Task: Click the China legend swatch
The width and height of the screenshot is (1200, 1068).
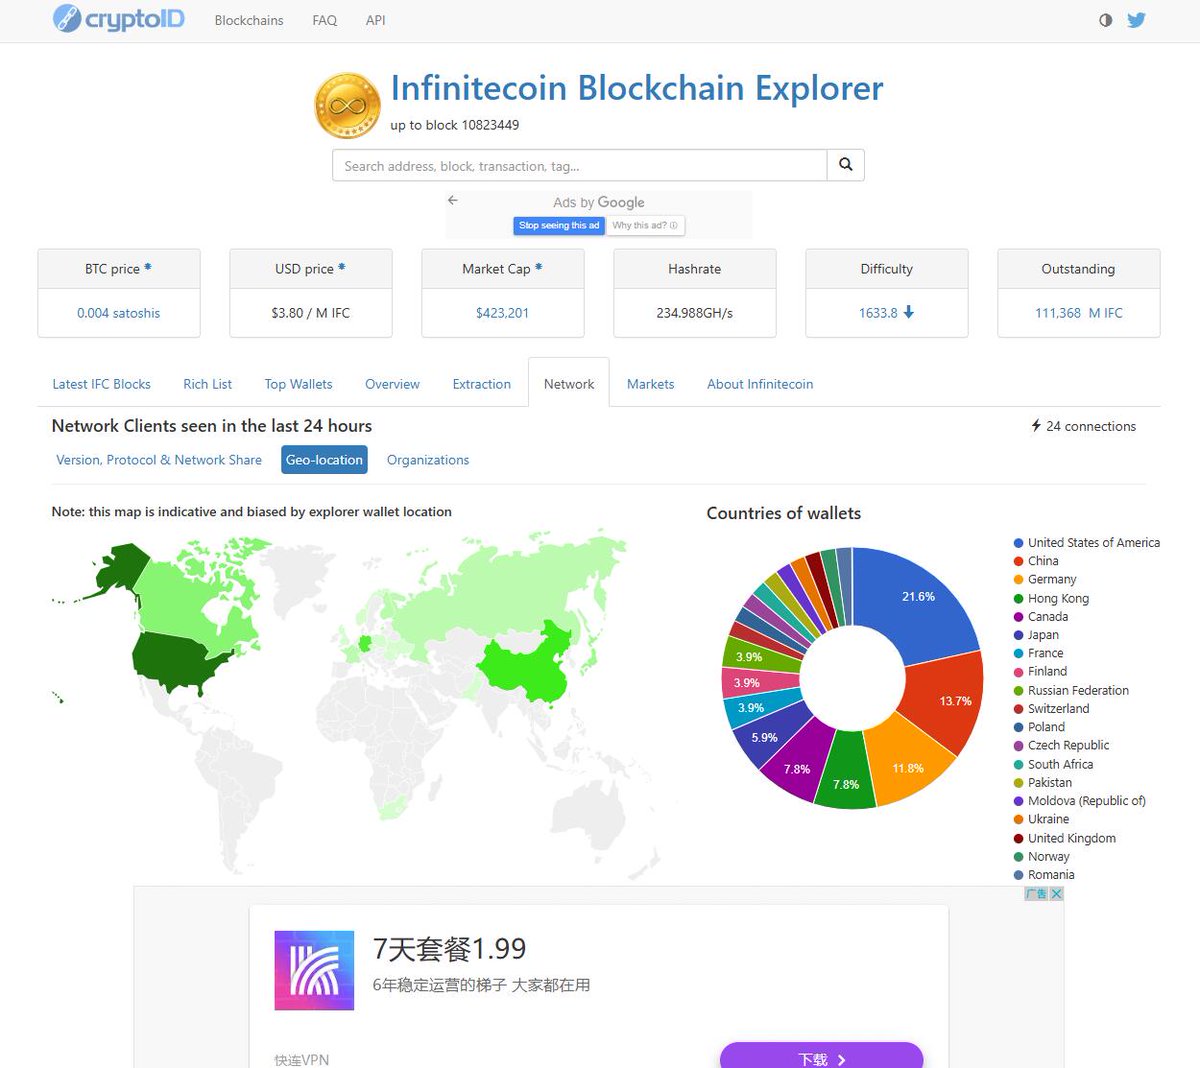Action: coord(1018,561)
